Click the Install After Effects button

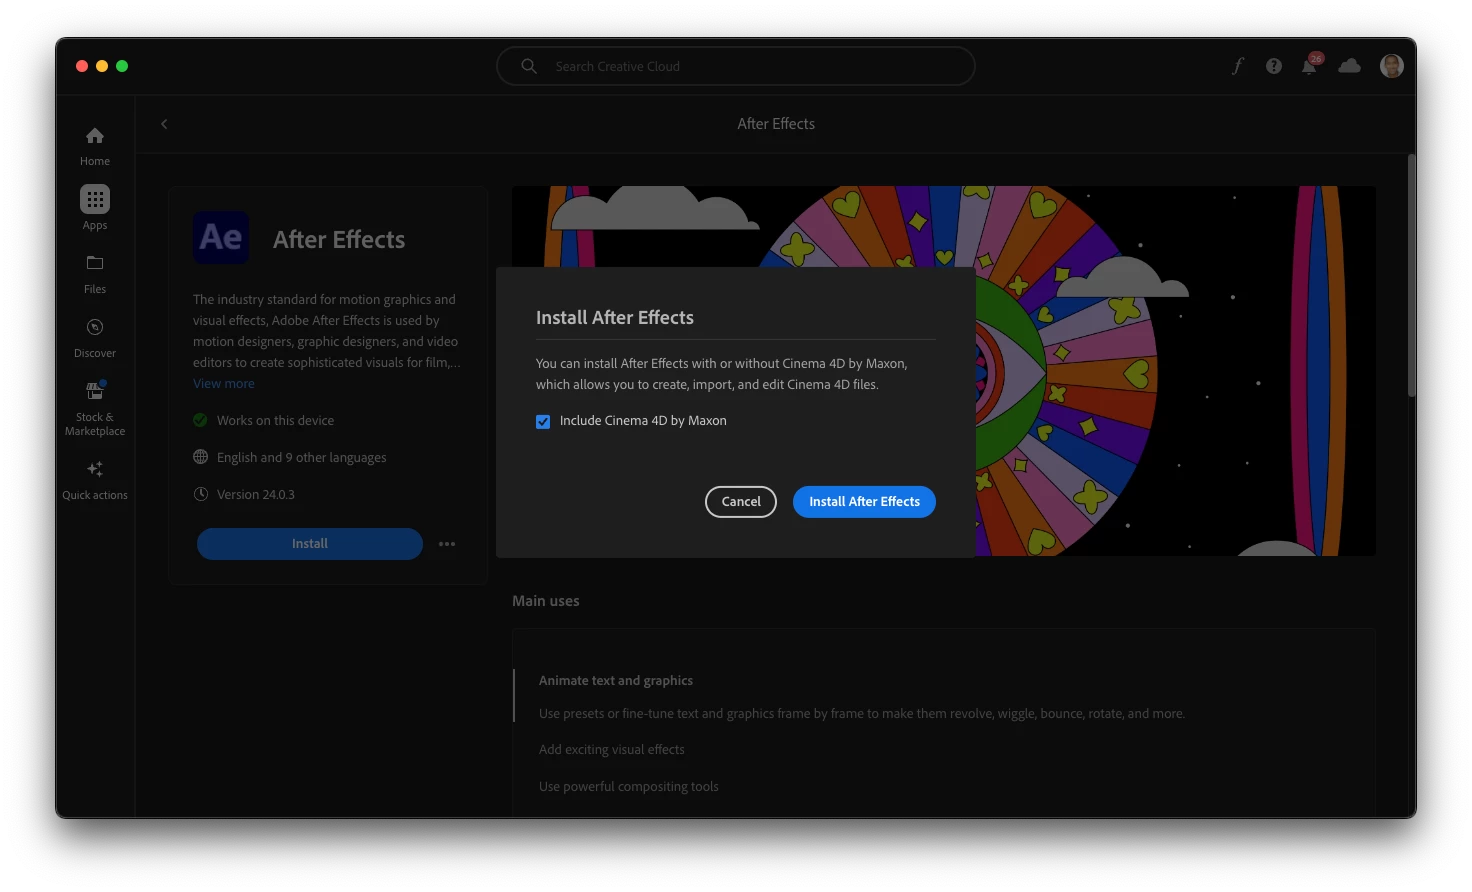[x=864, y=502]
